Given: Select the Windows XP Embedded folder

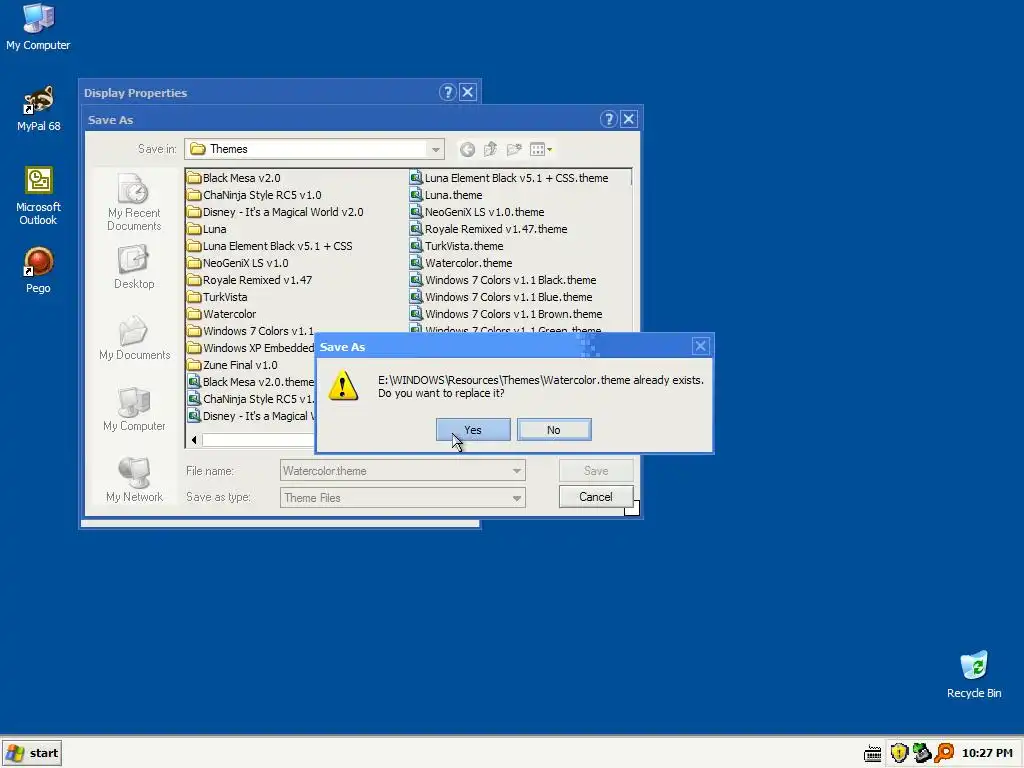Looking at the screenshot, I should pyautogui.click(x=251, y=347).
